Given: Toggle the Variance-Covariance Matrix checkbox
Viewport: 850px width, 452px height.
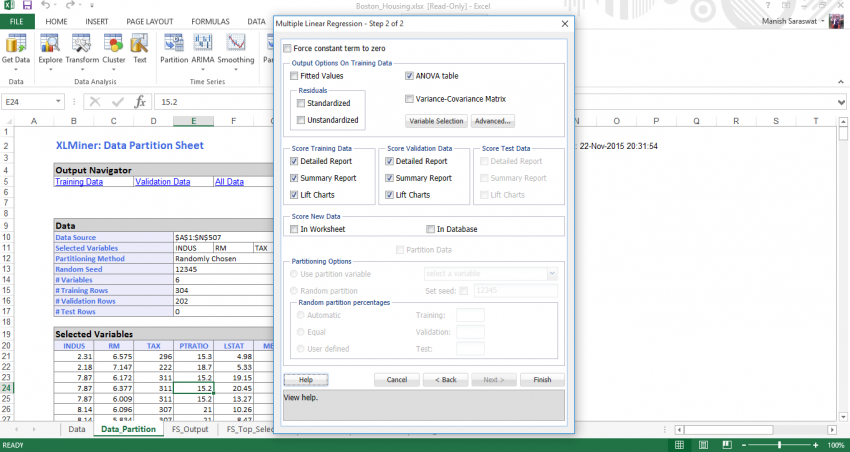Looking at the screenshot, I should tap(410, 99).
